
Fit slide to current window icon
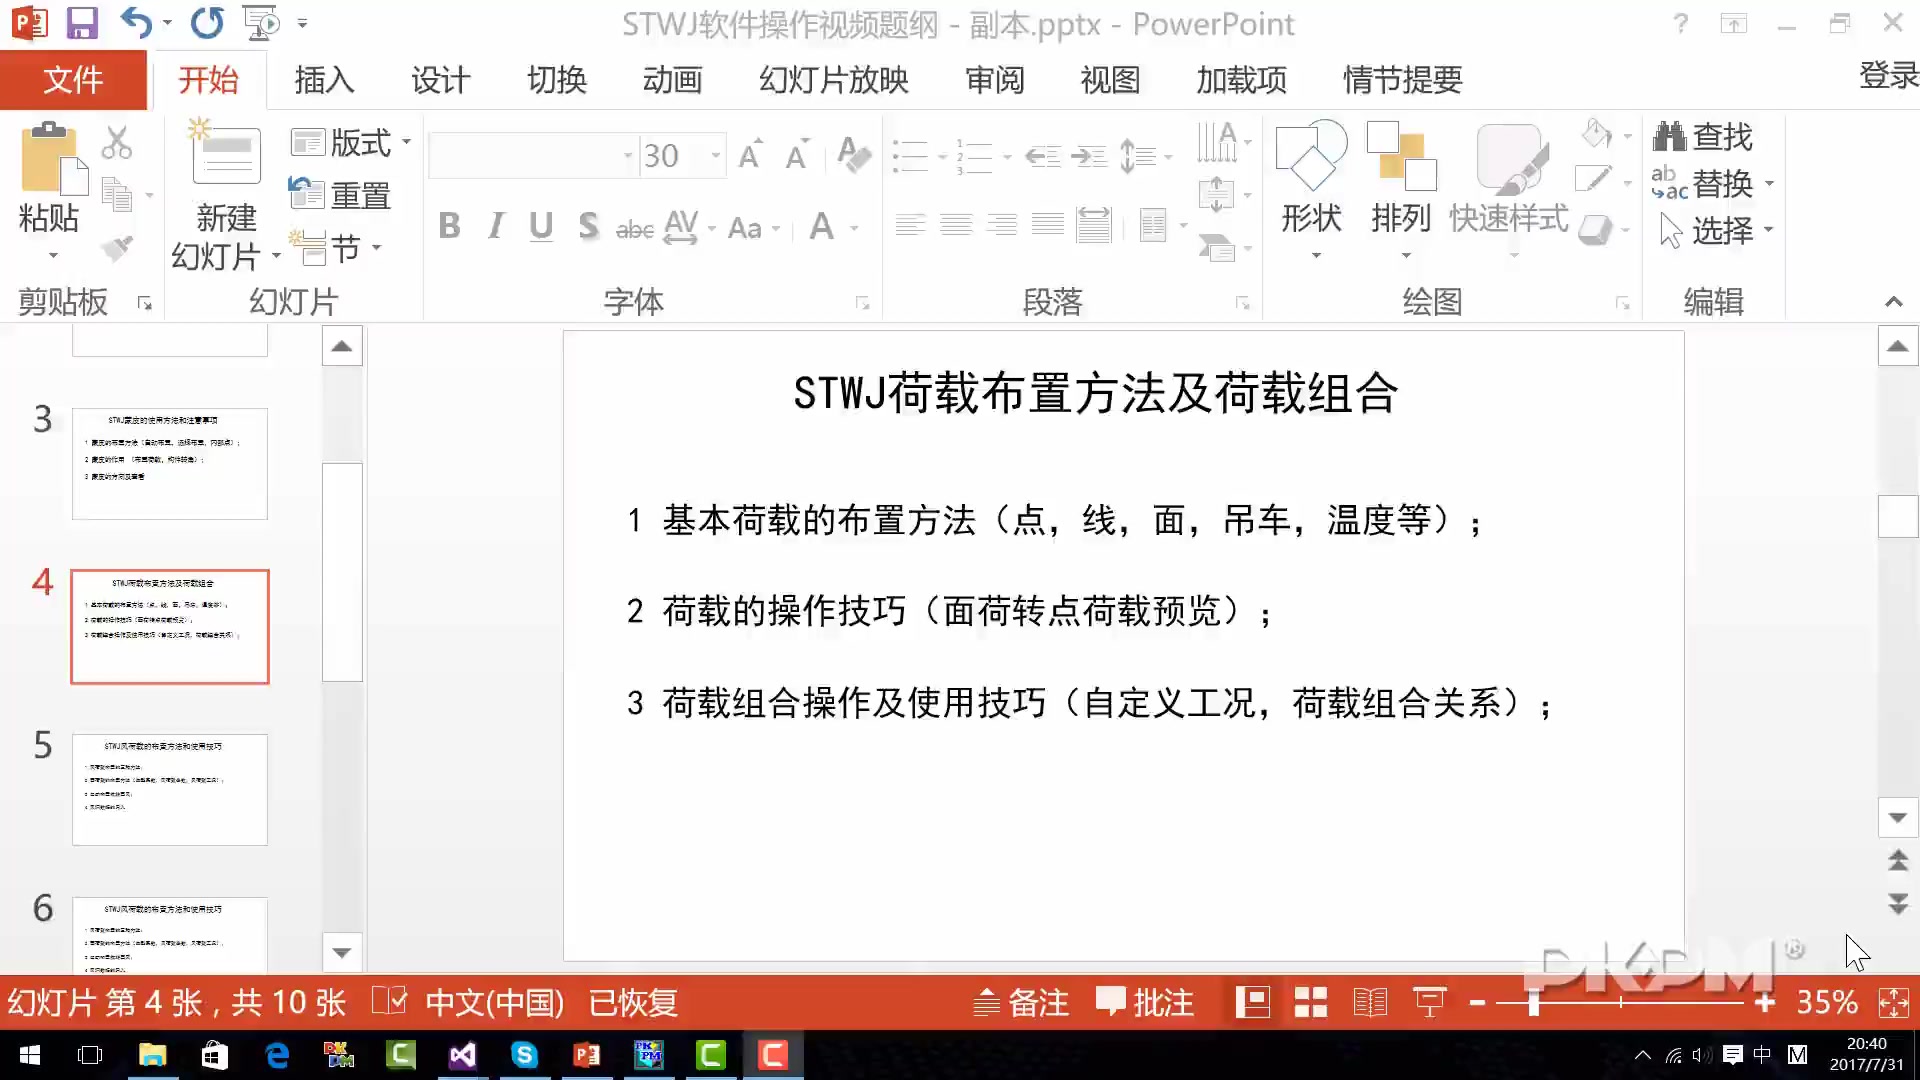[1894, 1002]
